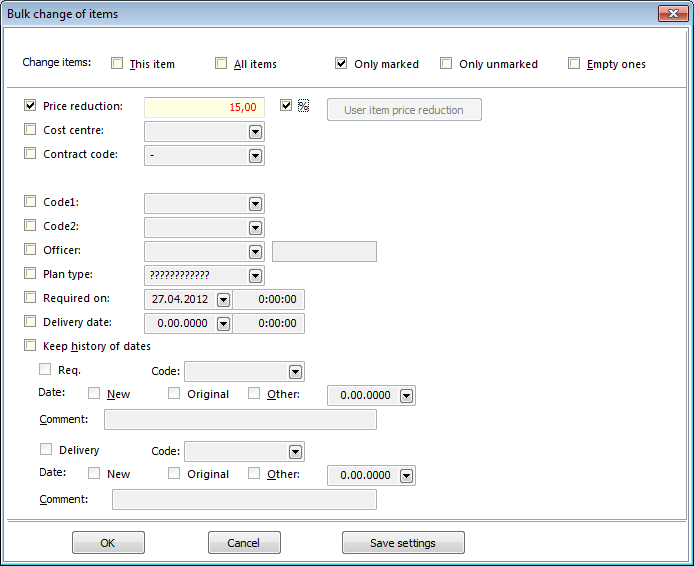694x566 pixels.
Task: Tick the Code2 checkbox
Action: pos(30,225)
